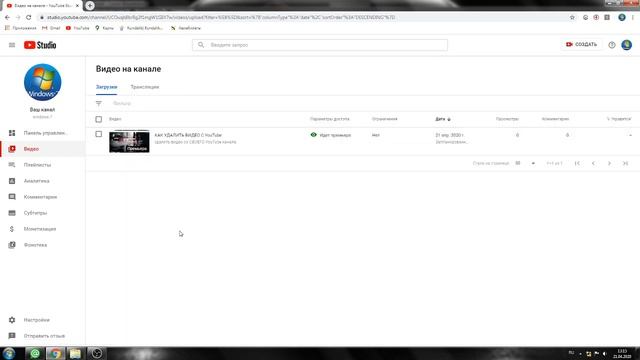
Task: Open the Videos sidebar item
Action: [x=42, y=149]
